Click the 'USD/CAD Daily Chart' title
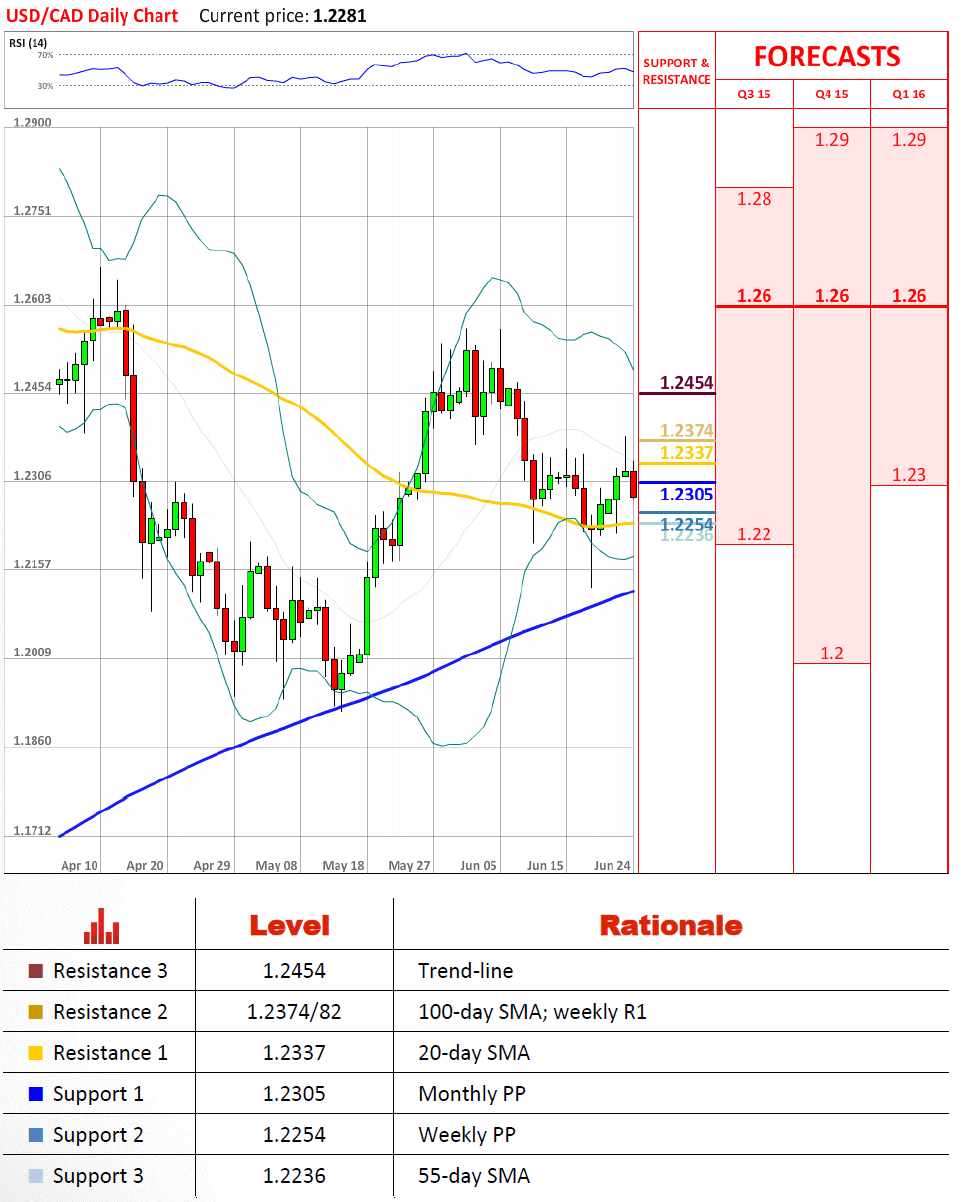Image resolution: width=969 pixels, height=1202 pixels. [x=93, y=15]
